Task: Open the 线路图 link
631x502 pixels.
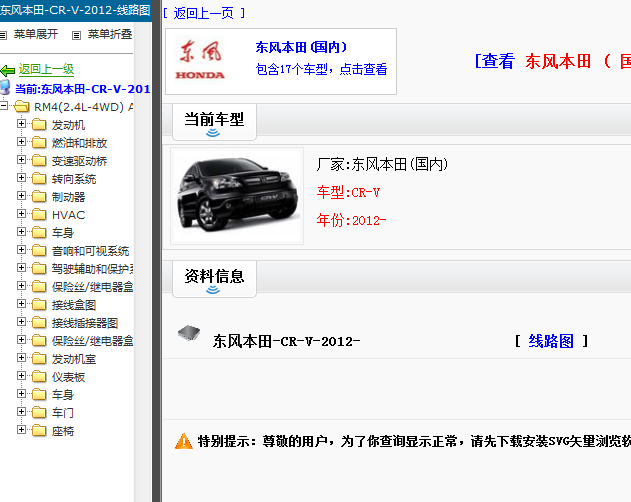Action: (551, 341)
